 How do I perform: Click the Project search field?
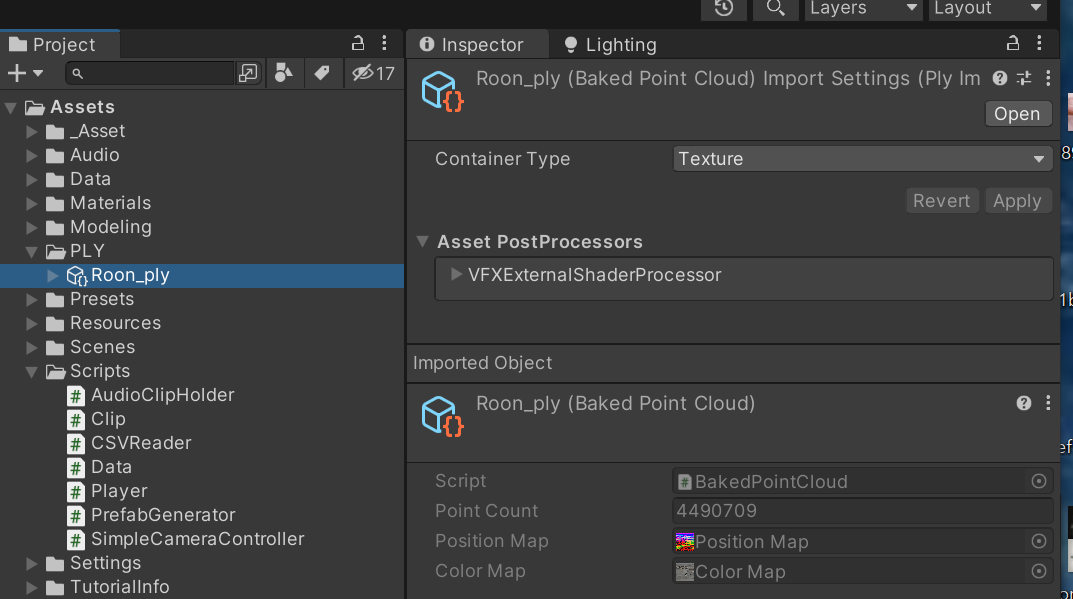coord(151,73)
